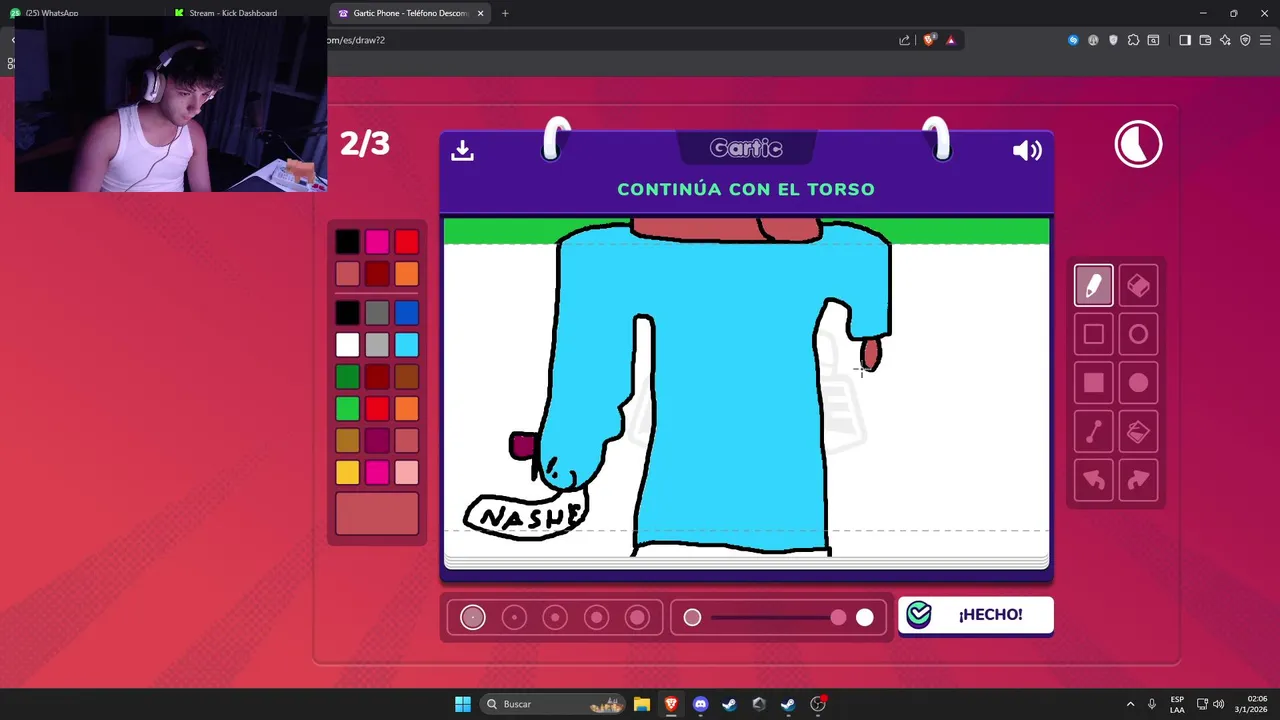Screen dimensions: 1280x720
Task: Pick the white color swatch
Action: pos(347,345)
